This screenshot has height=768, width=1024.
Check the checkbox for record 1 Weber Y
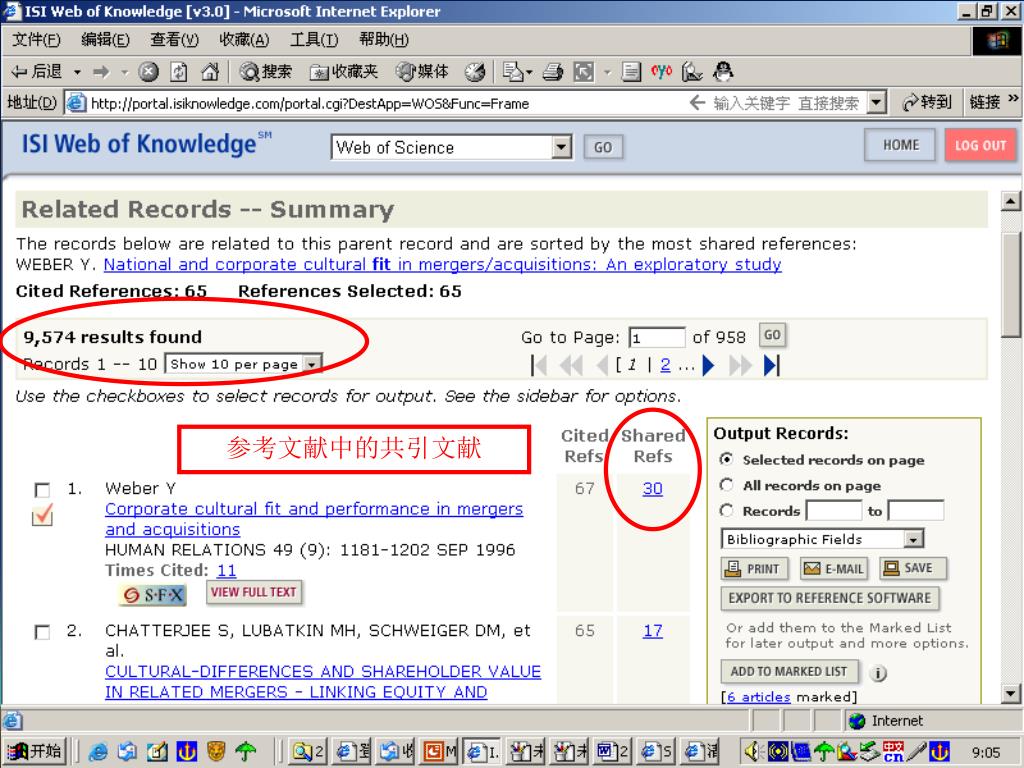[42, 490]
